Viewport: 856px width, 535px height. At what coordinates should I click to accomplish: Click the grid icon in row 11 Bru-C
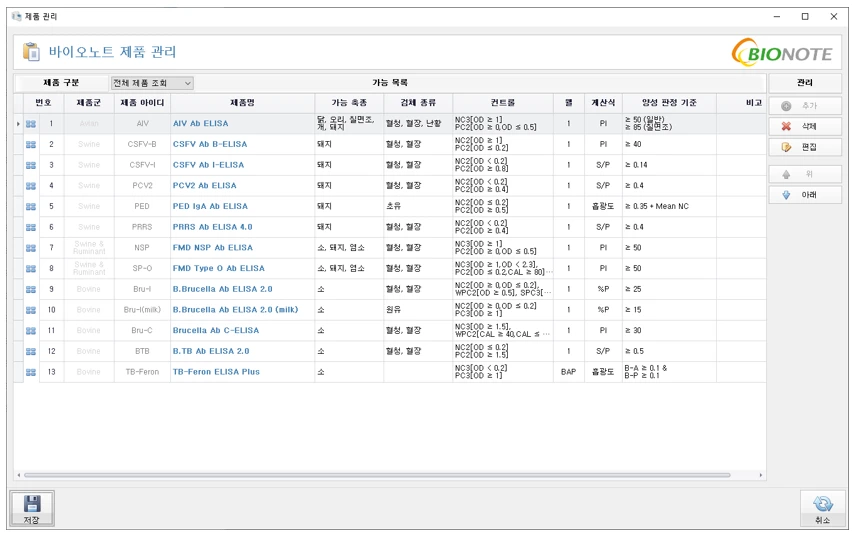point(31,331)
